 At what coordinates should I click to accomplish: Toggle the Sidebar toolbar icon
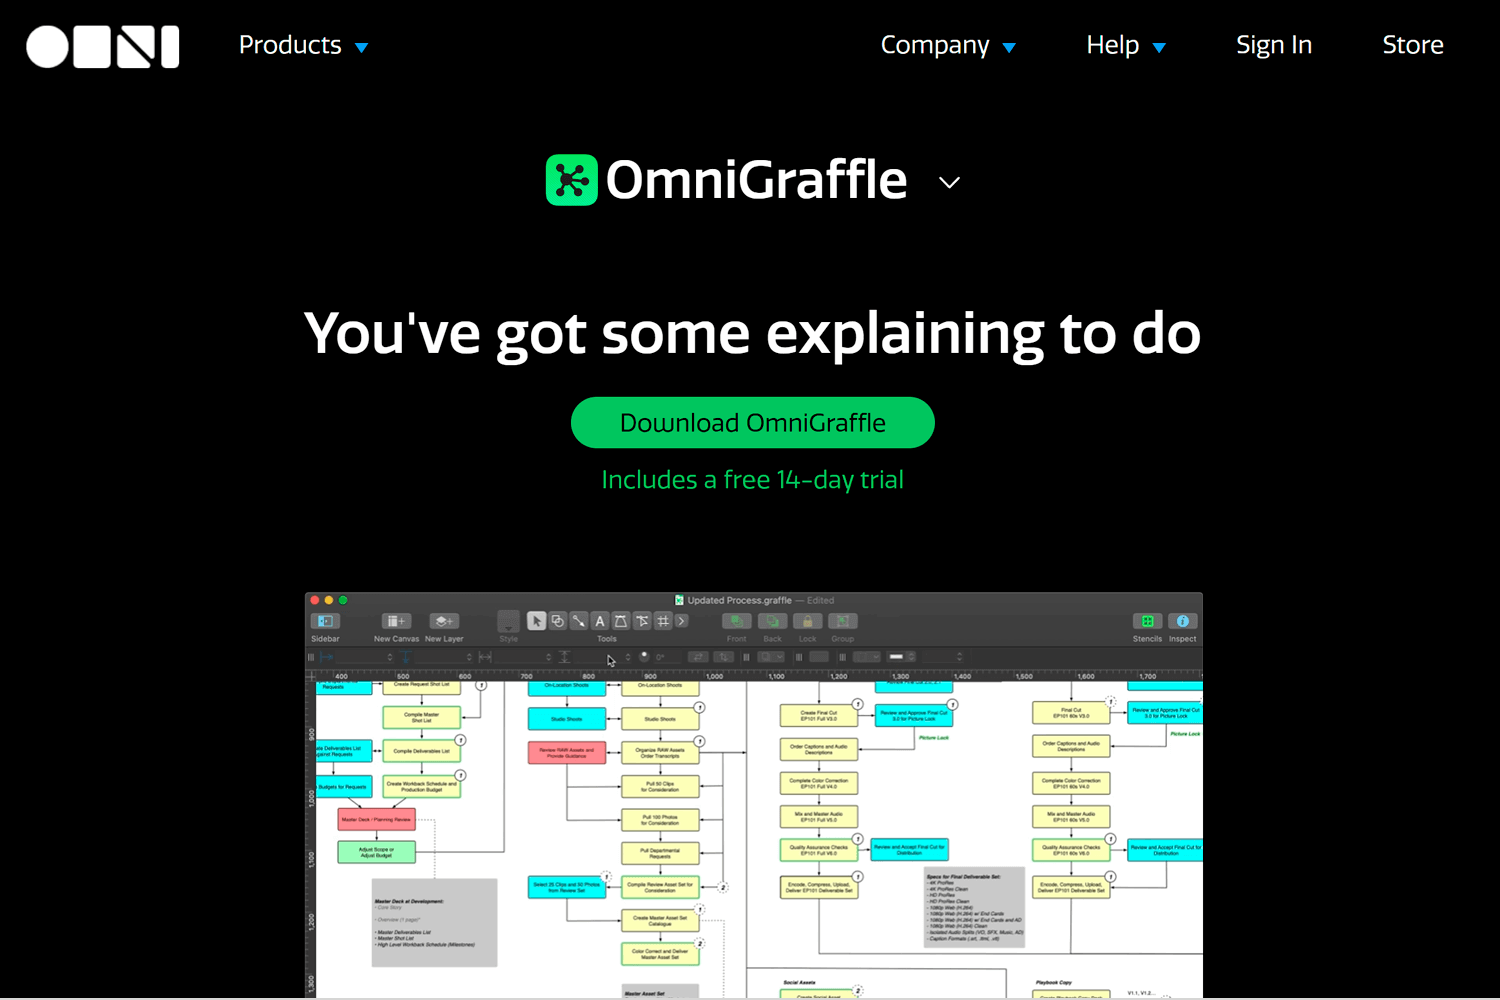point(325,621)
